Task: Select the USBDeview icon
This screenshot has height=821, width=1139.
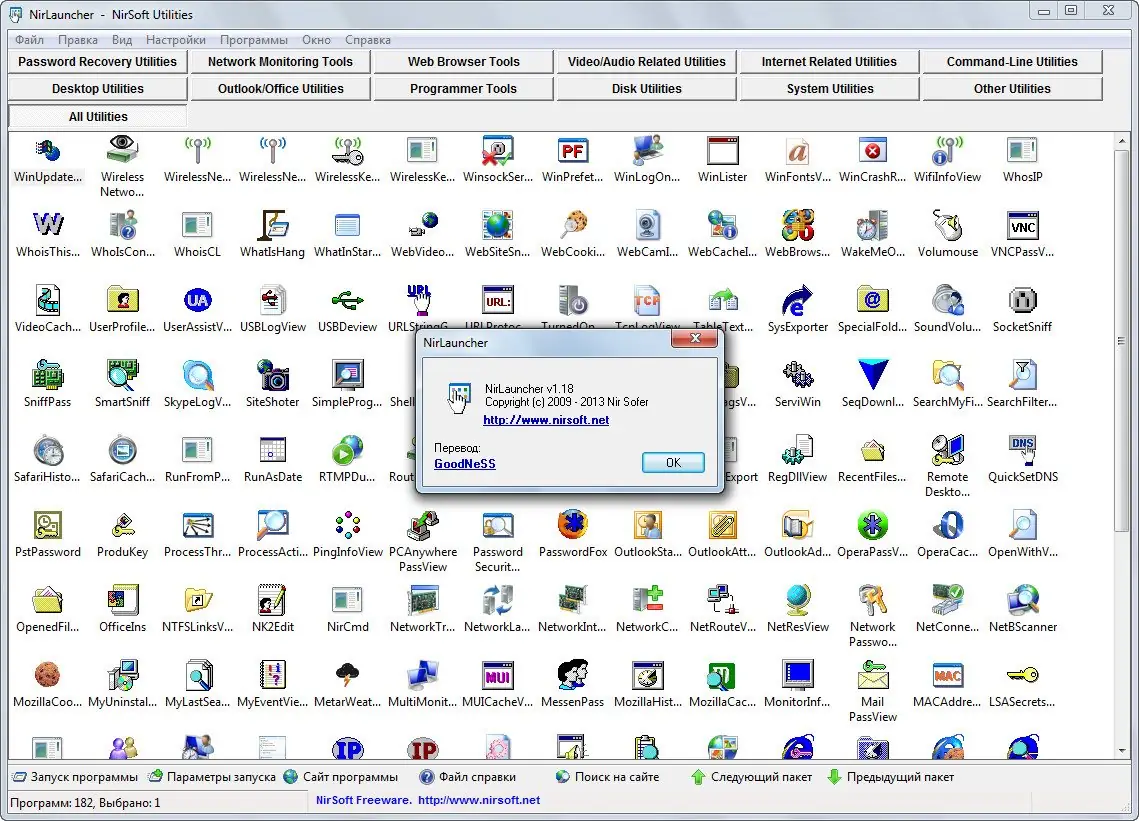Action: point(347,300)
